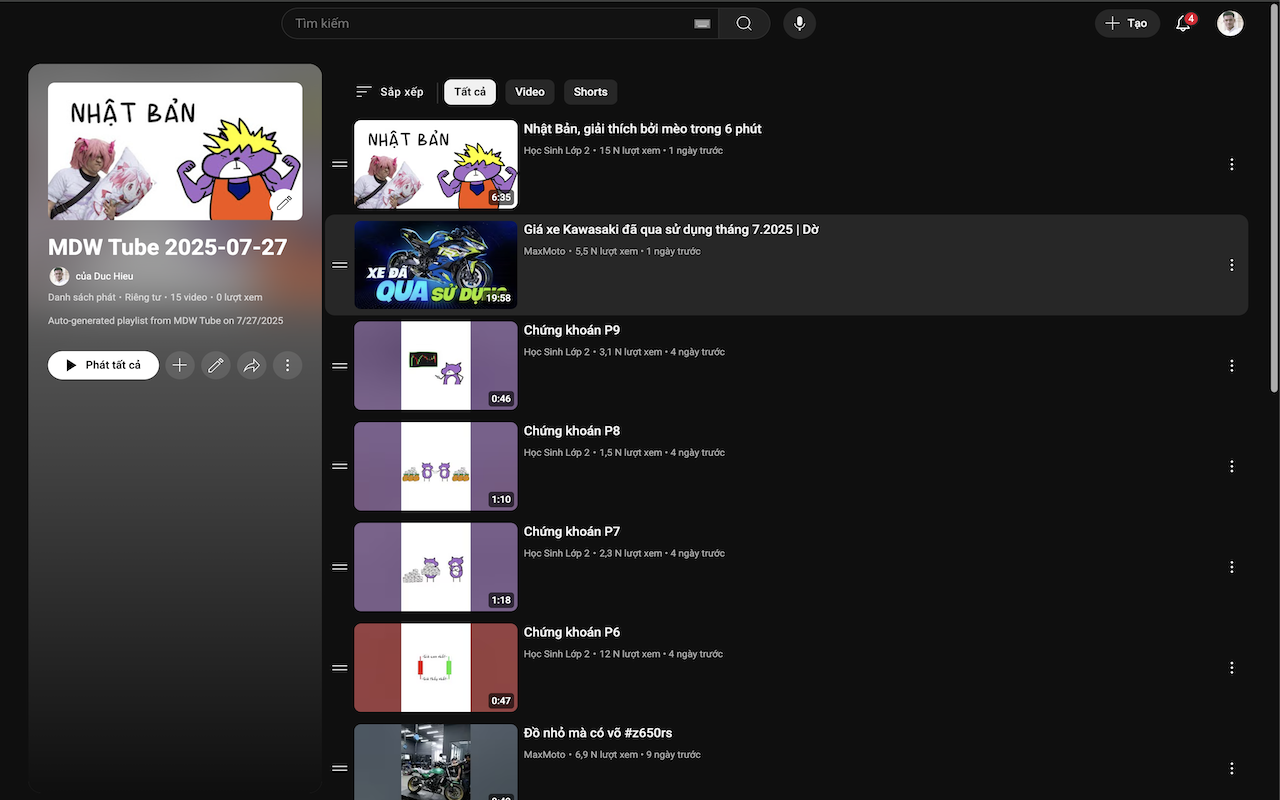Click MaxMoto channel under Giá xe Kawasaki video
The width and height of the screenshot is (1280, 800).
[544, 252]
